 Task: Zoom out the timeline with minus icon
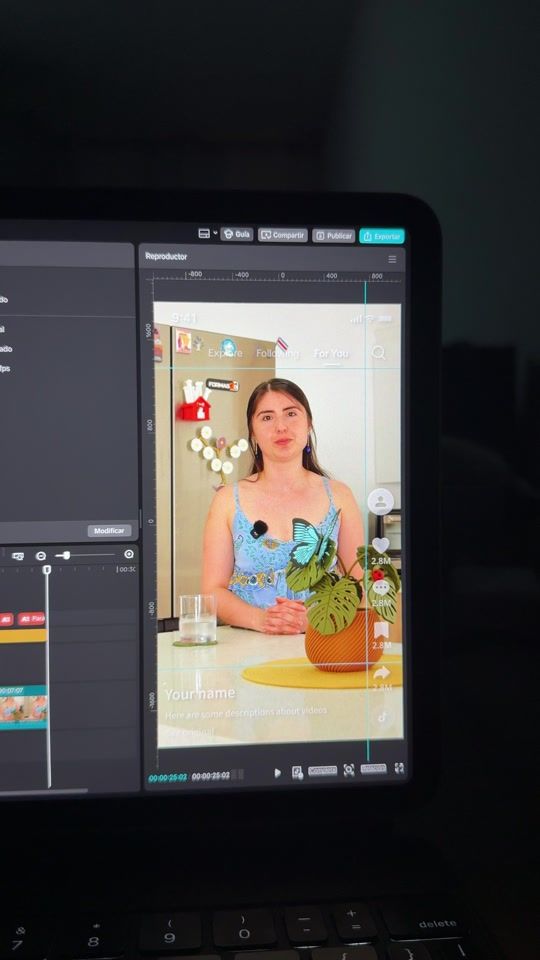[x=41, y=556]
